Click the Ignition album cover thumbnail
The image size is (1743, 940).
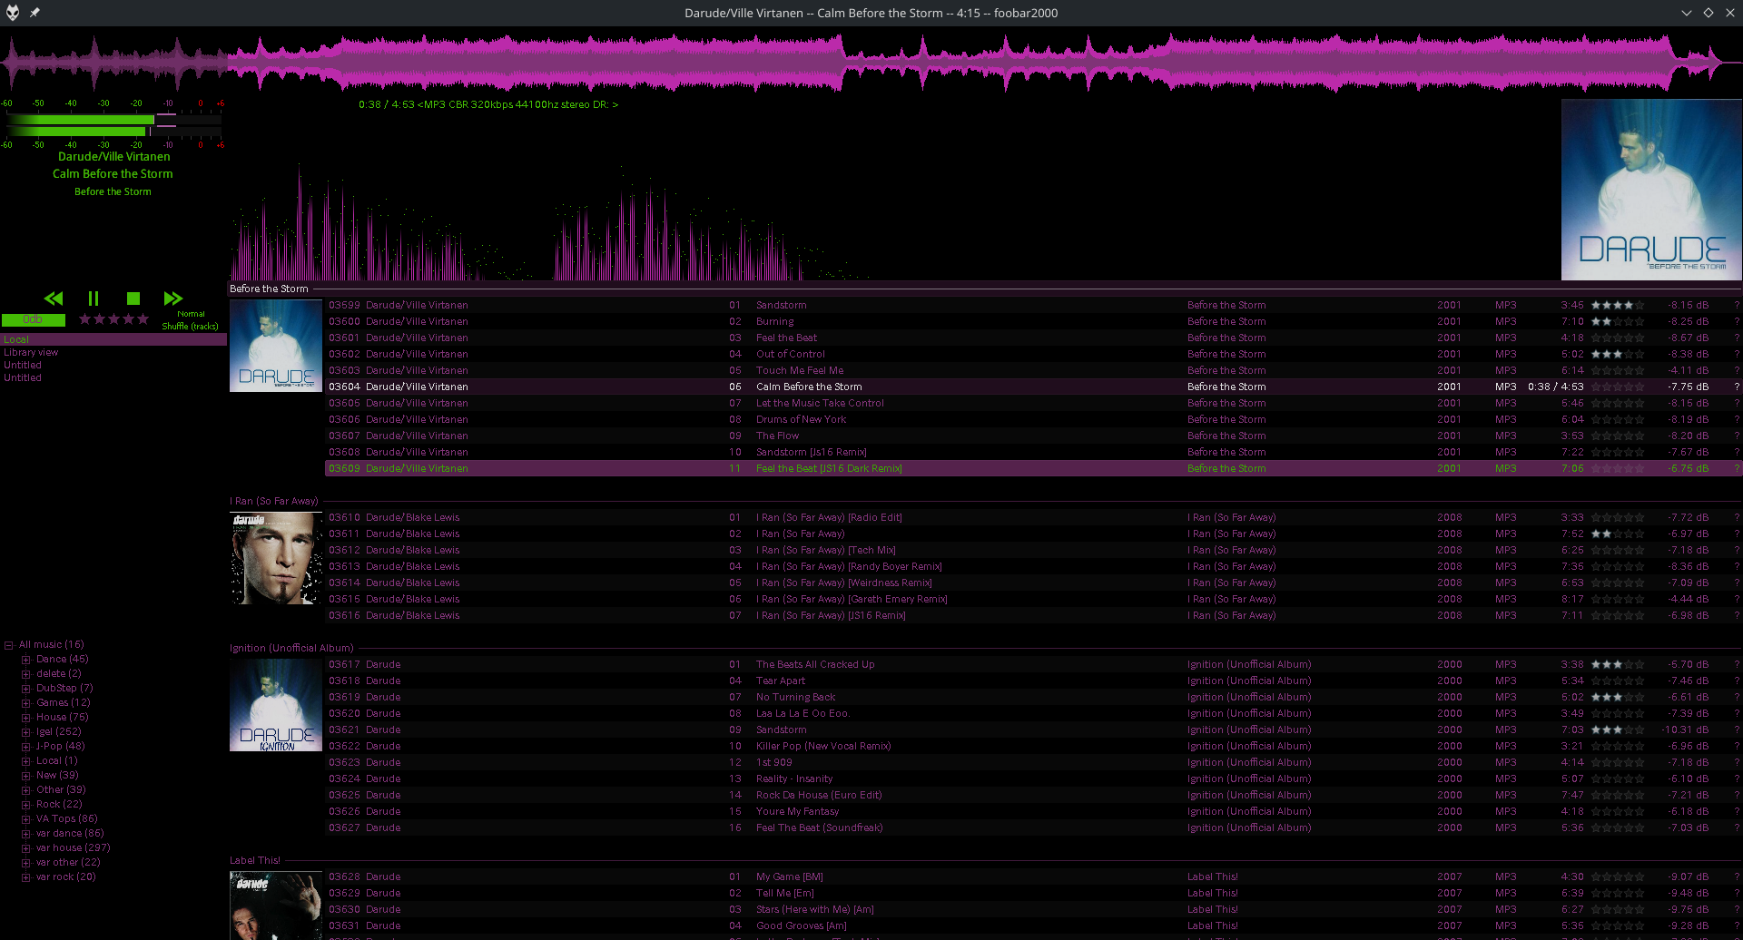276,705
